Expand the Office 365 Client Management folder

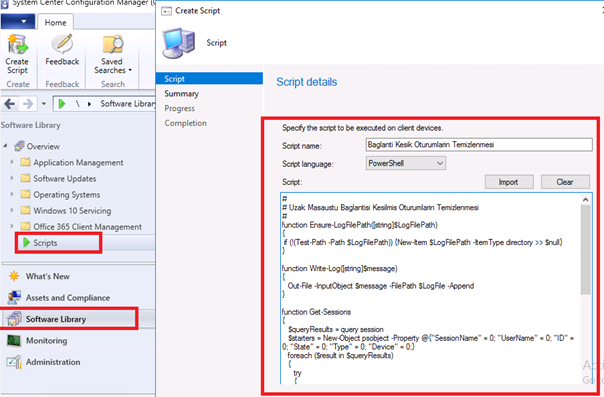pos(12,226)
